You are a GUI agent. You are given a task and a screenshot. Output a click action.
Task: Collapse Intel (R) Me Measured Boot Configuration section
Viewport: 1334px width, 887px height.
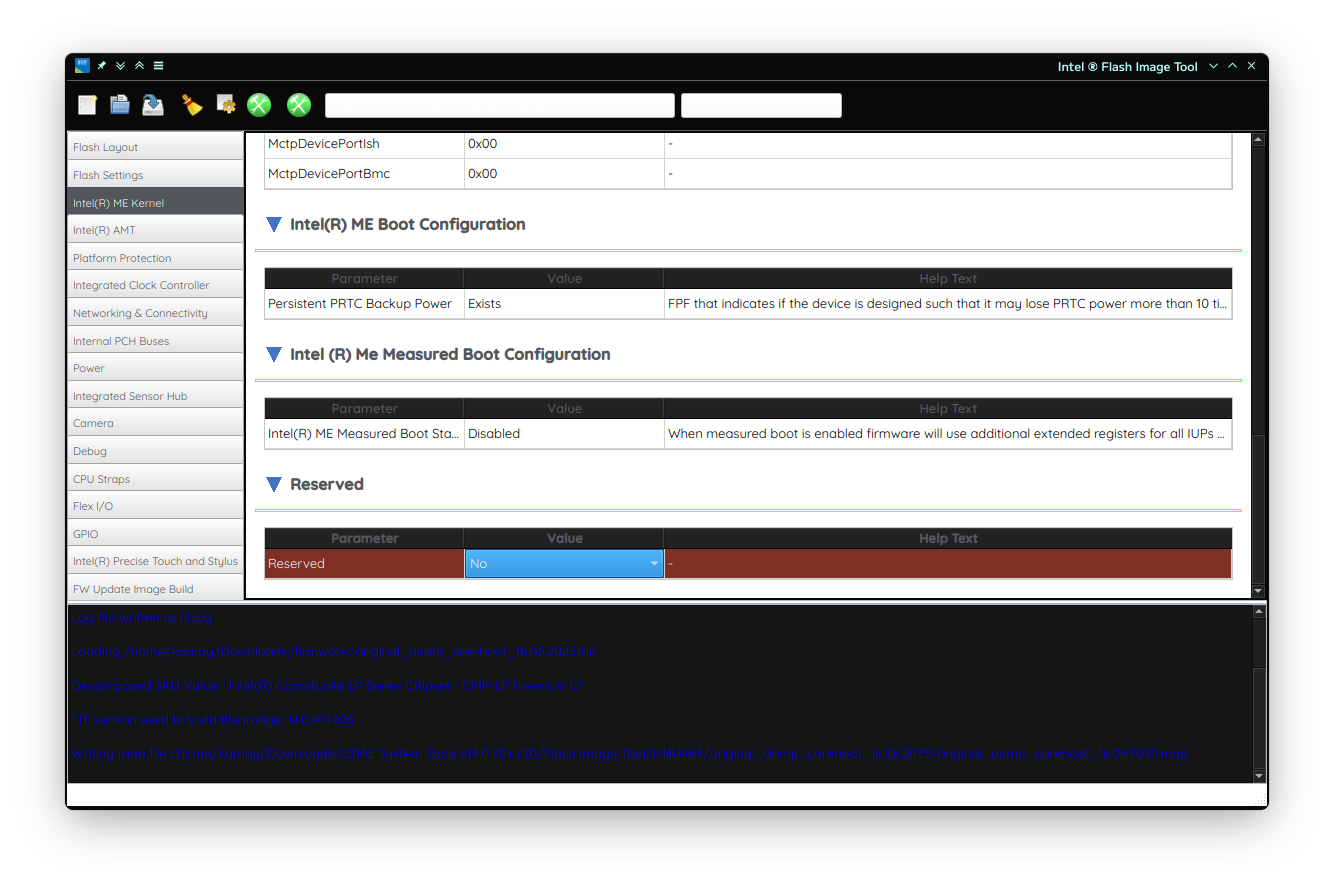274,354
